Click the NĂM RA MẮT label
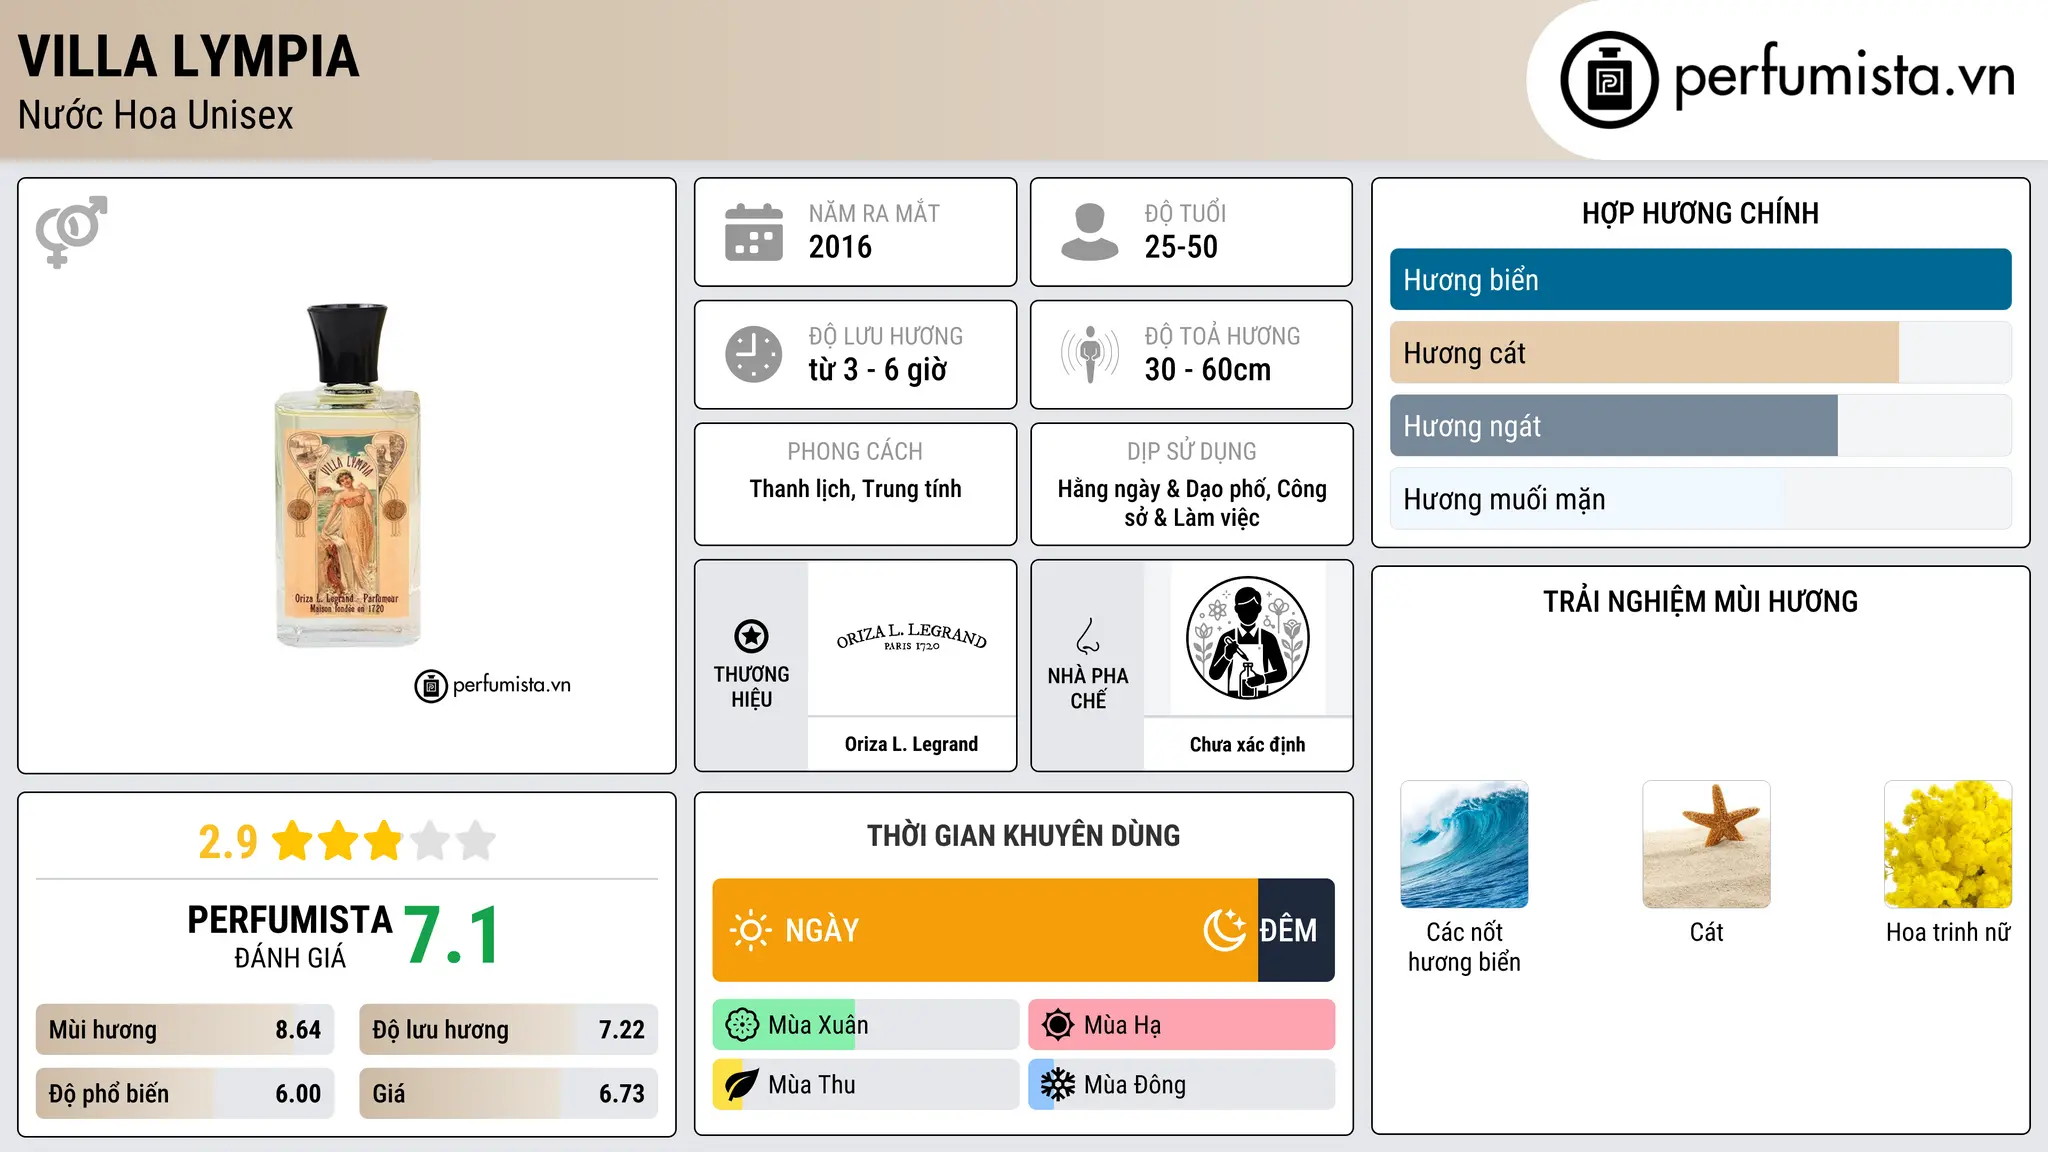The image size is (2048, 1152). coord(874,213)
